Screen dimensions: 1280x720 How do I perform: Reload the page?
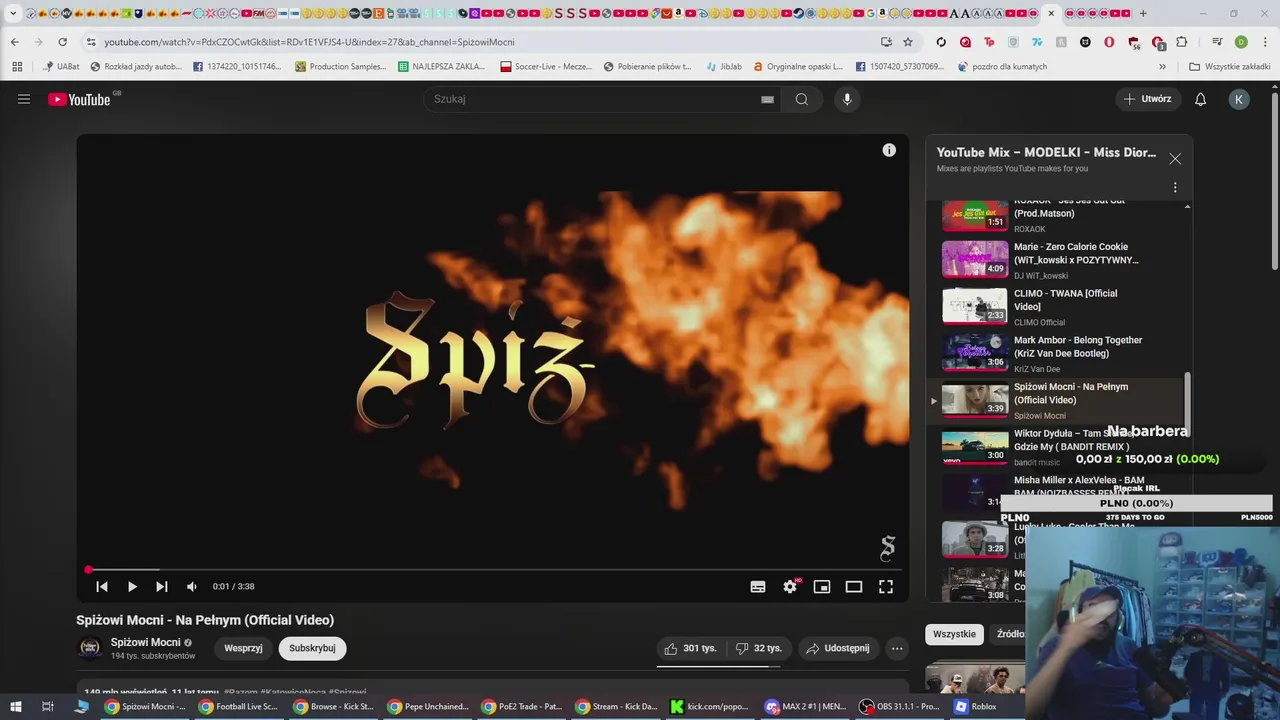[x=62, y=42]
